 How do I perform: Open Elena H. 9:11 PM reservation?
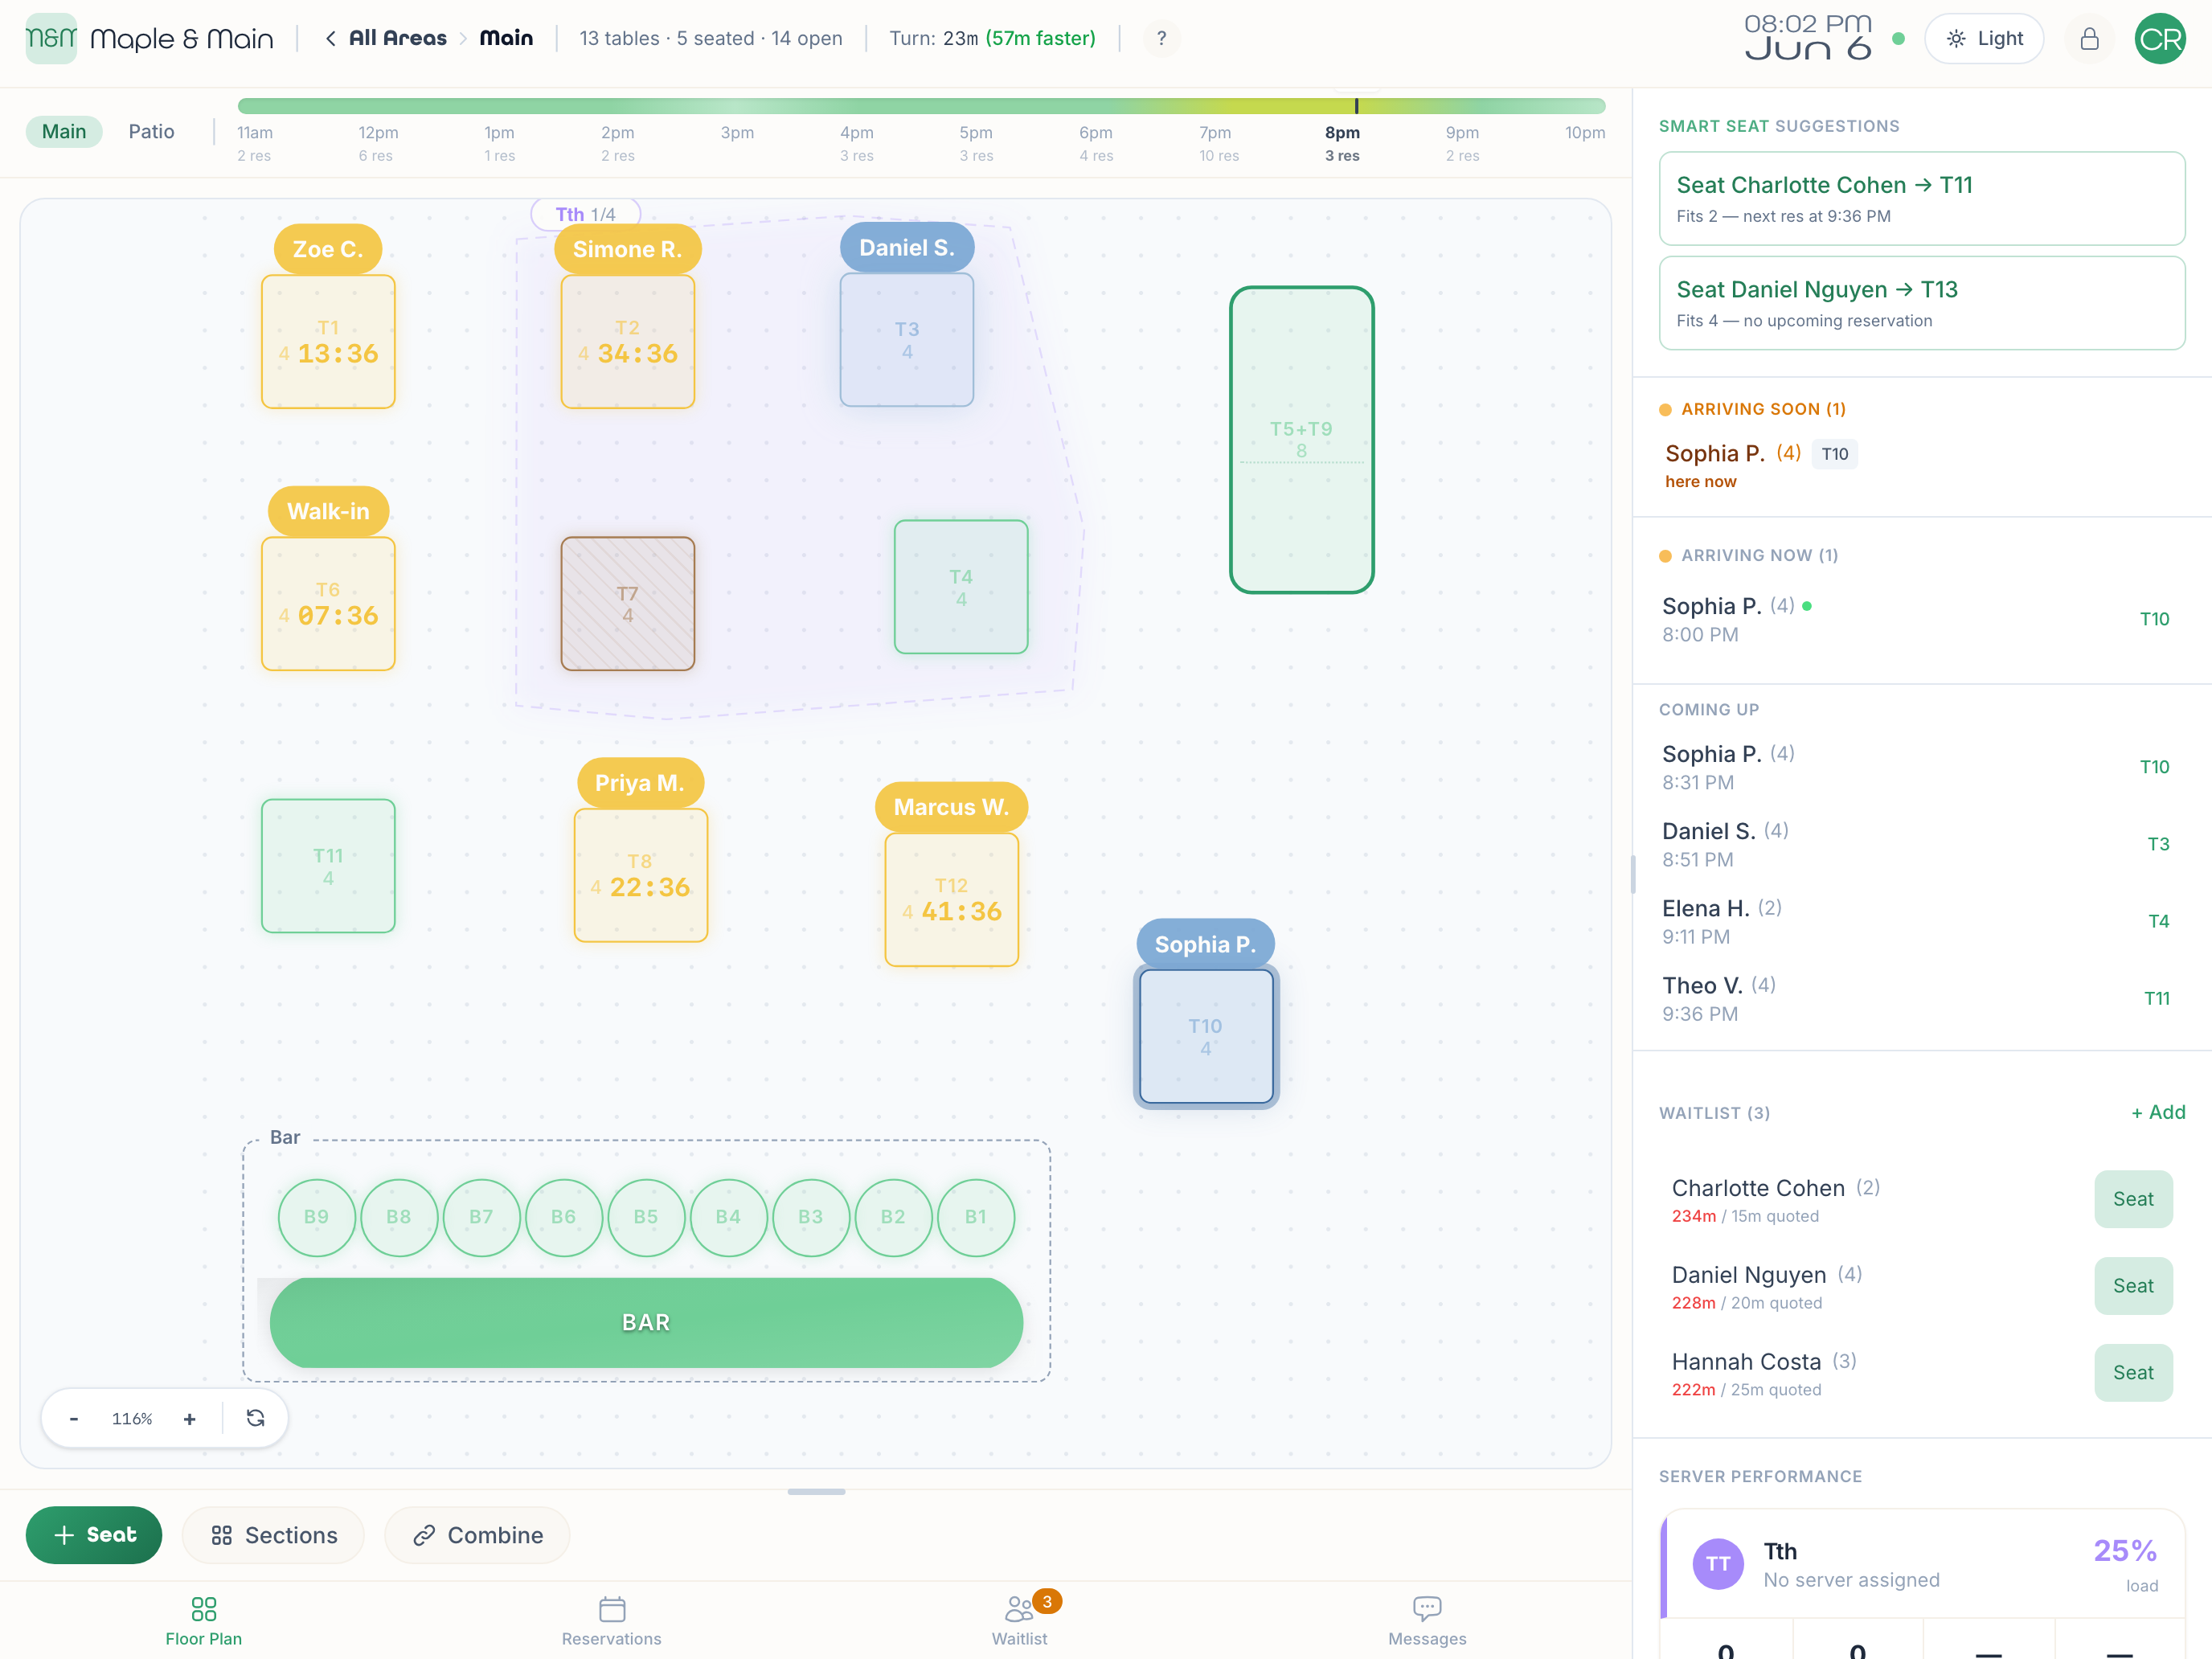click(1921, 921)
